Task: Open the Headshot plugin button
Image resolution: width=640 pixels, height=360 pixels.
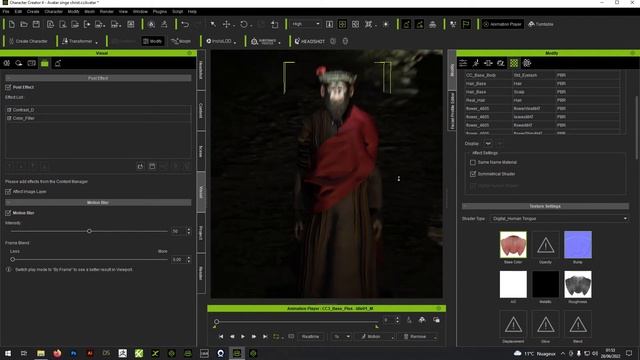Action: (x=309, y=41)
